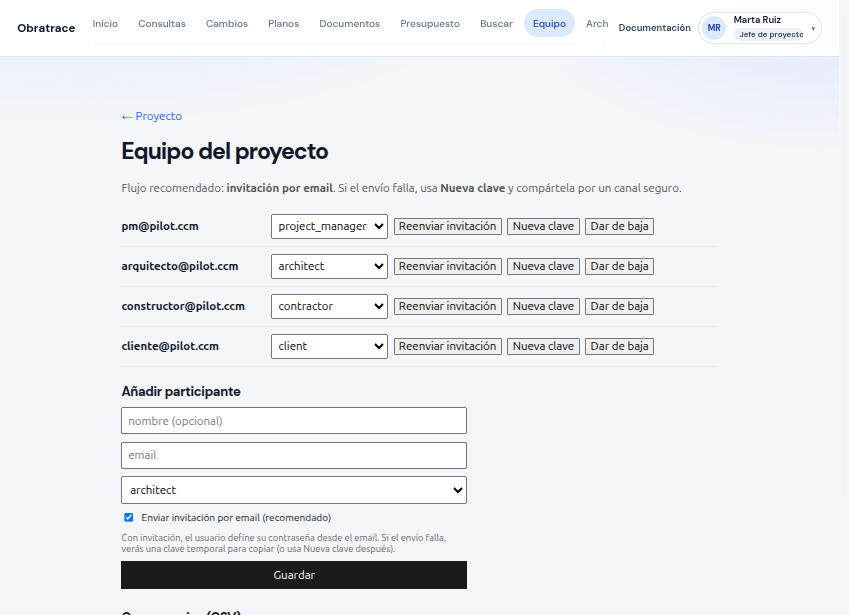The width and height of the screenshot is (849, 615).
Task: Switch to the Cambios tab
Action: [x=227, y=24]
